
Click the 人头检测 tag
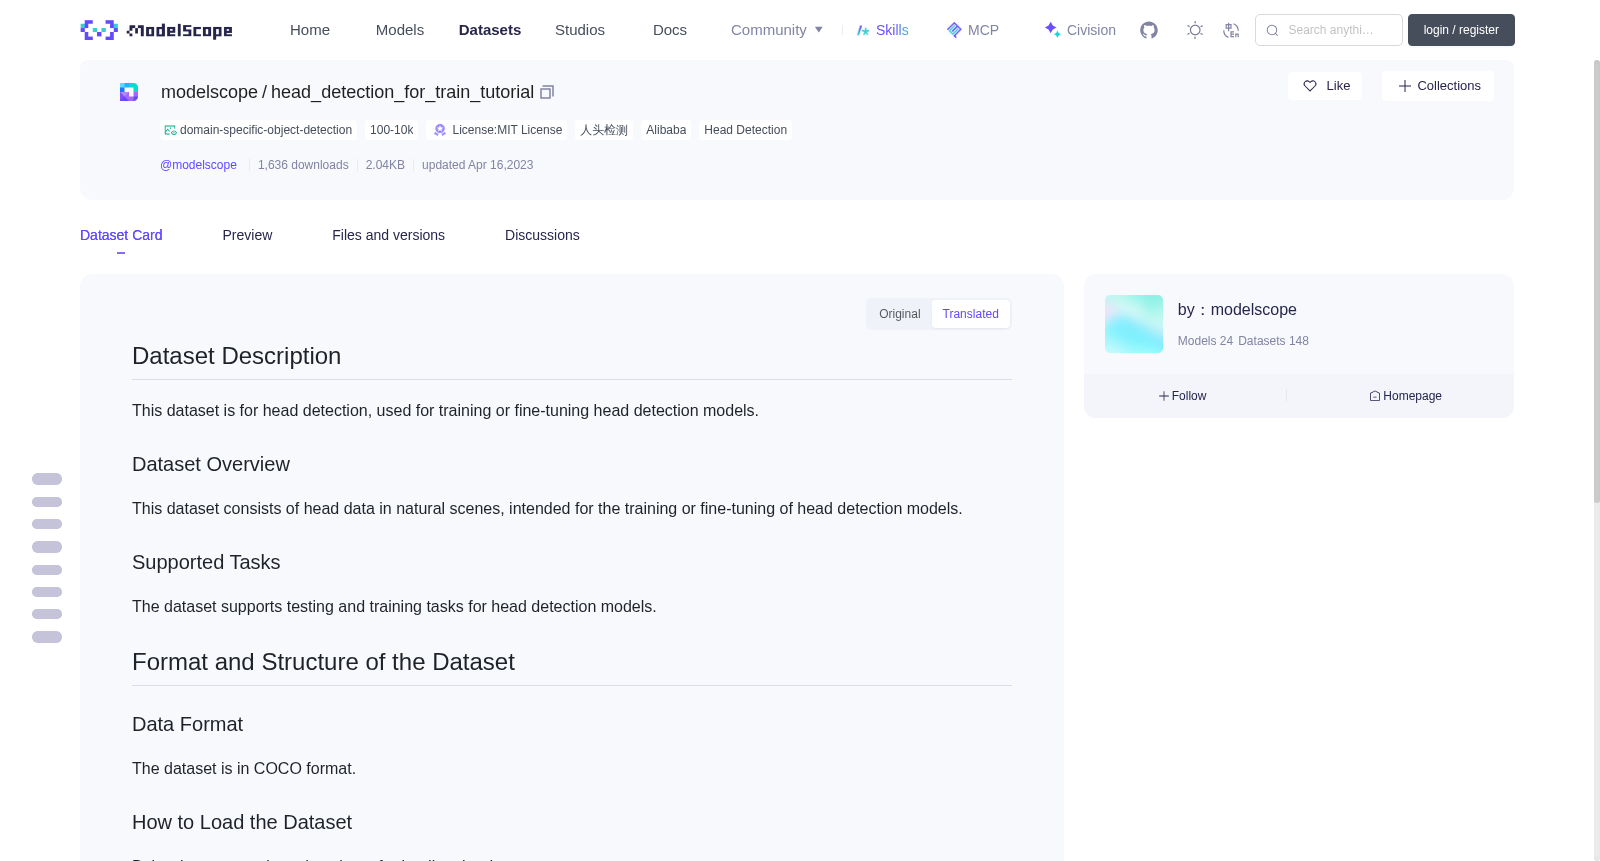click(x=604, y=130)
